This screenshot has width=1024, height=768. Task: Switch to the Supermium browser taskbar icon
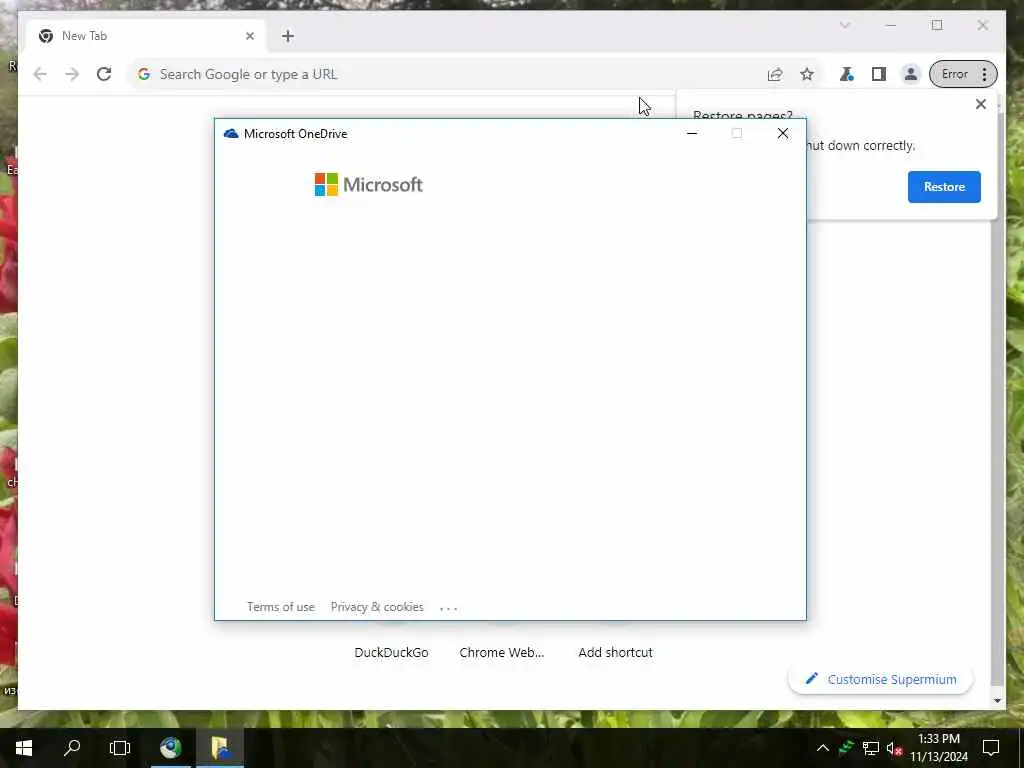pos(171,748)
